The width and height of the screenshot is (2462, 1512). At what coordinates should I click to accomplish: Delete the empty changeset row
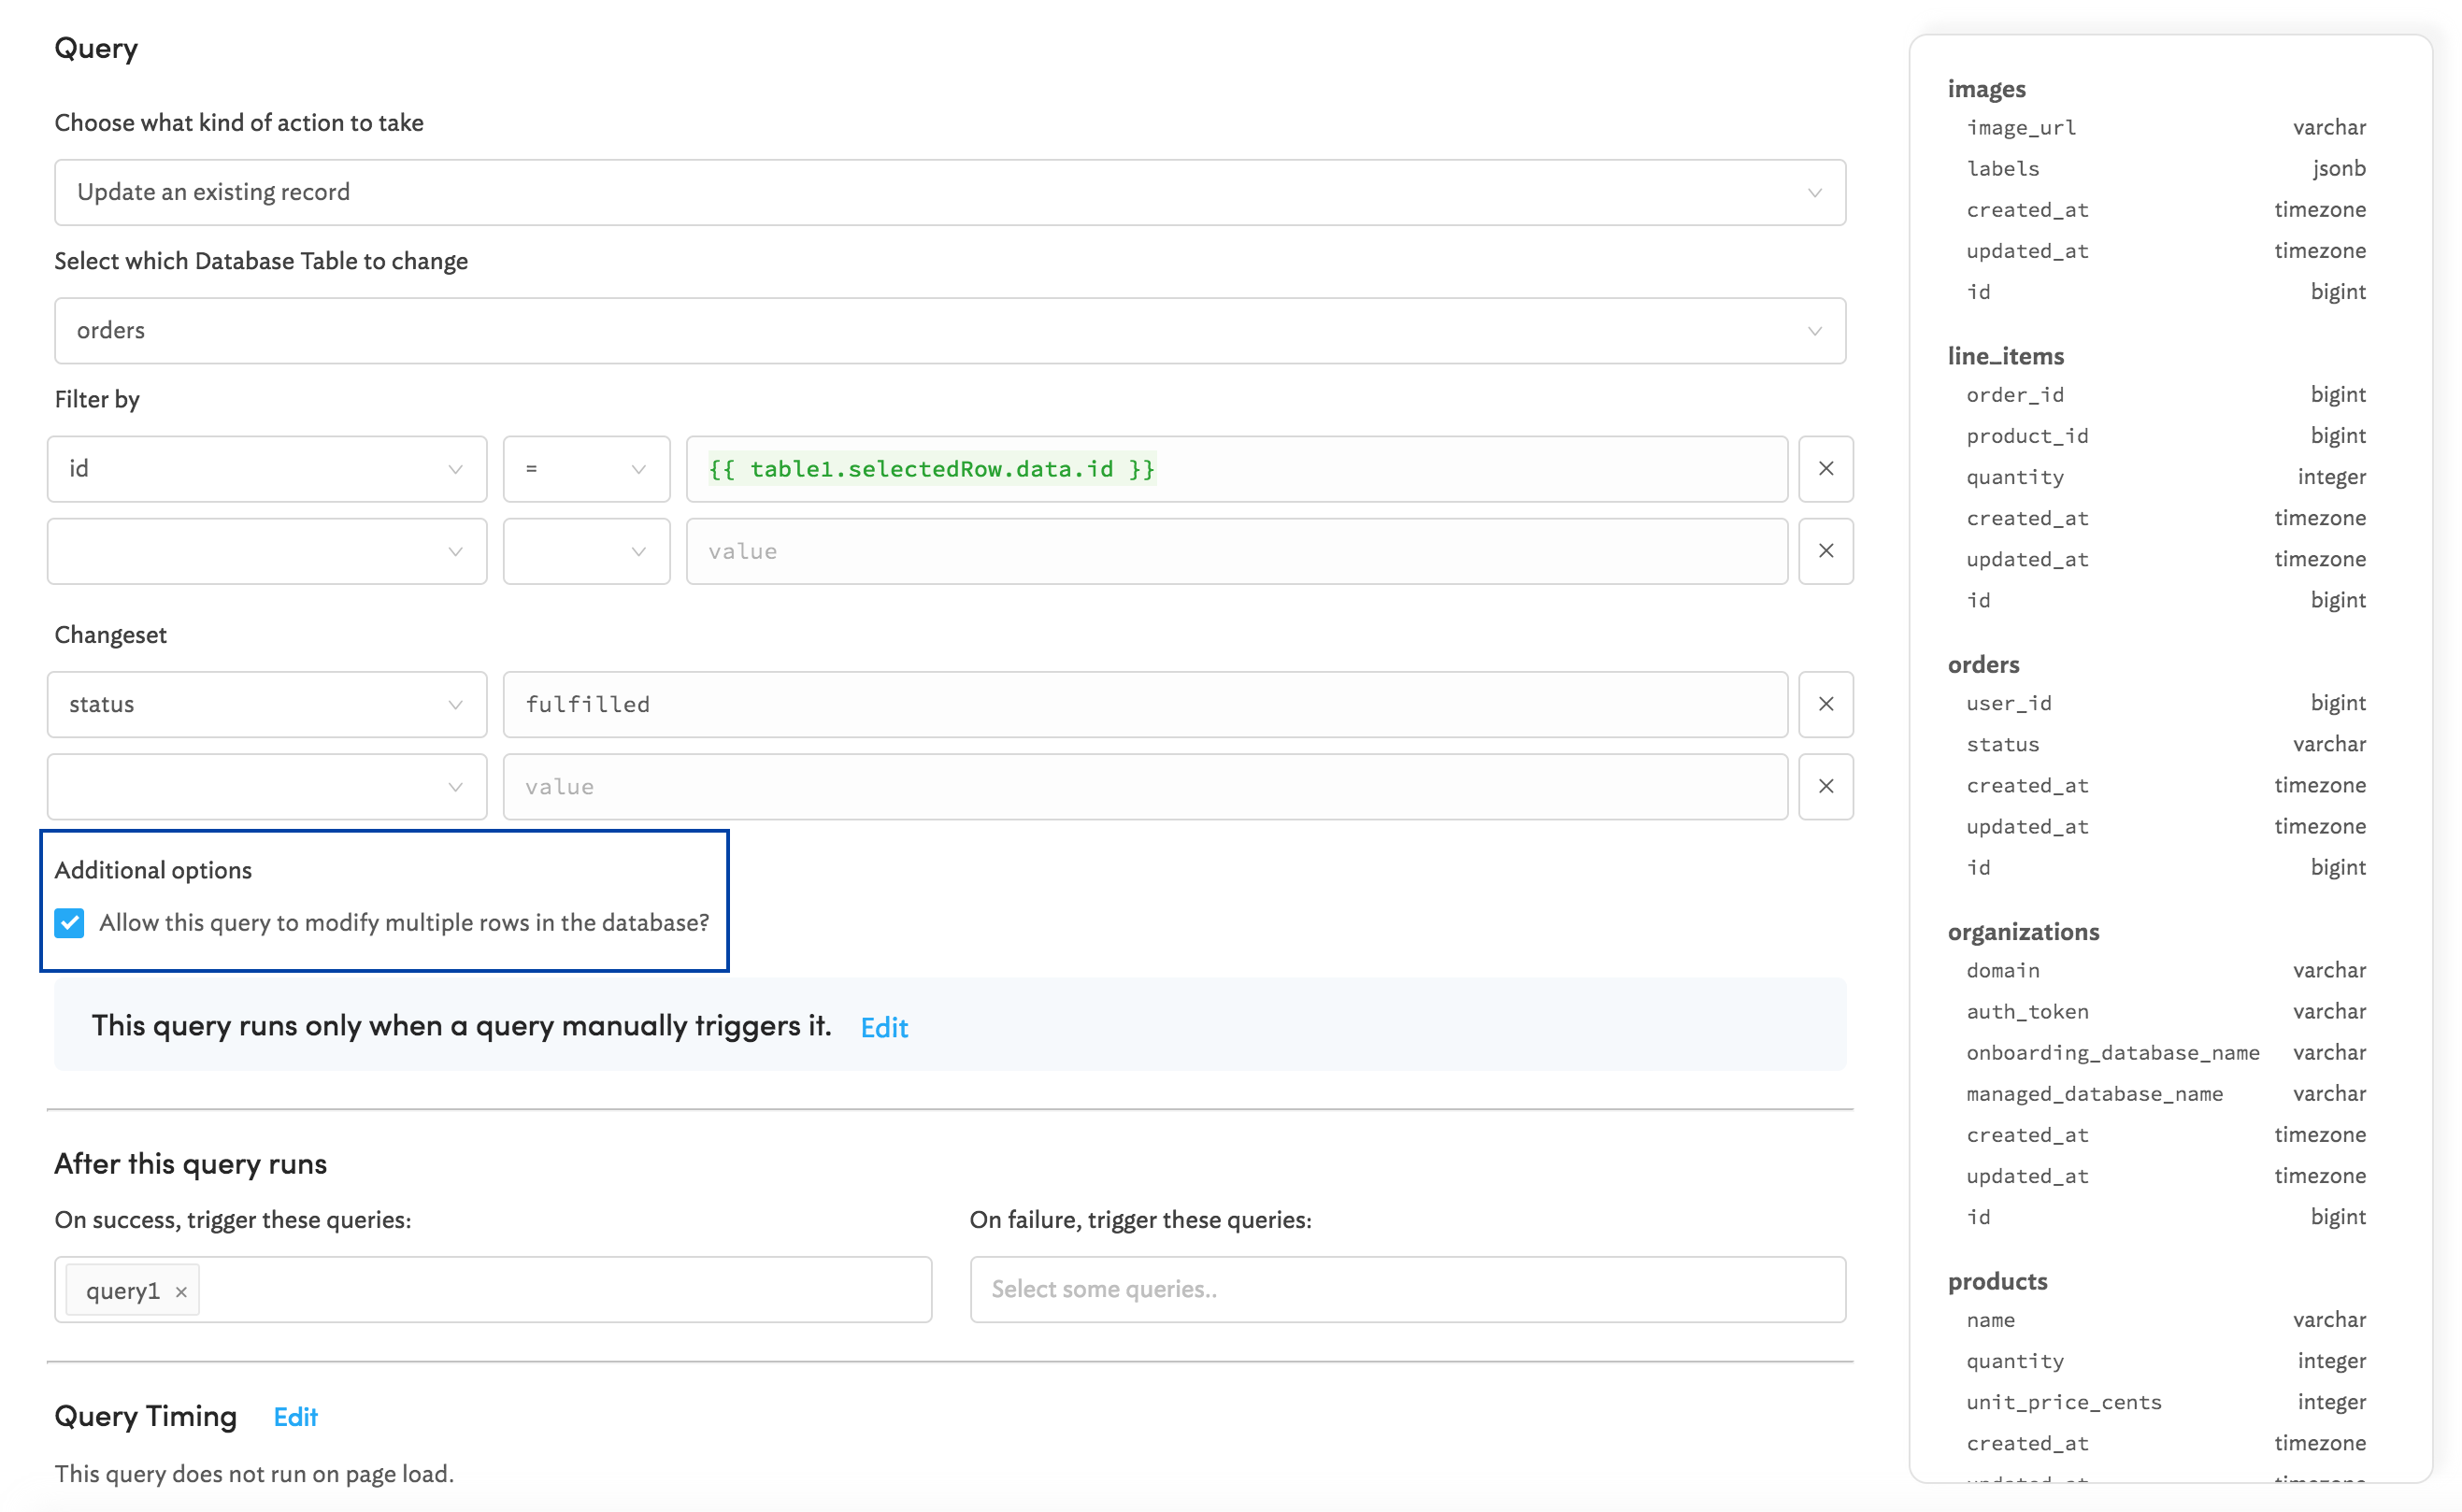tap(1825, 786)
